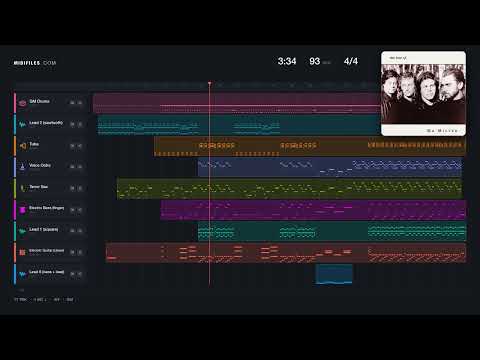Open the MIDIFILES.COM logo link

pos(35,63)
